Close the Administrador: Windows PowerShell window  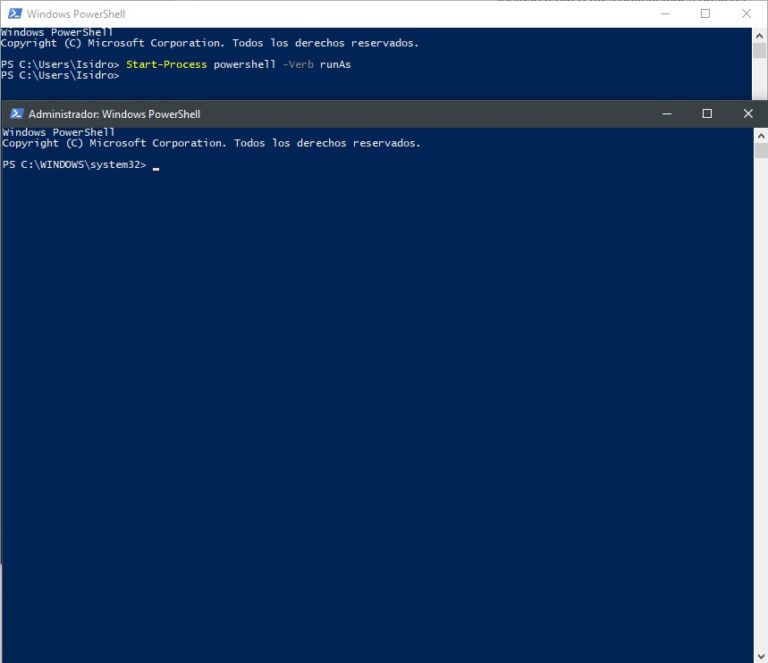[748, 114]
